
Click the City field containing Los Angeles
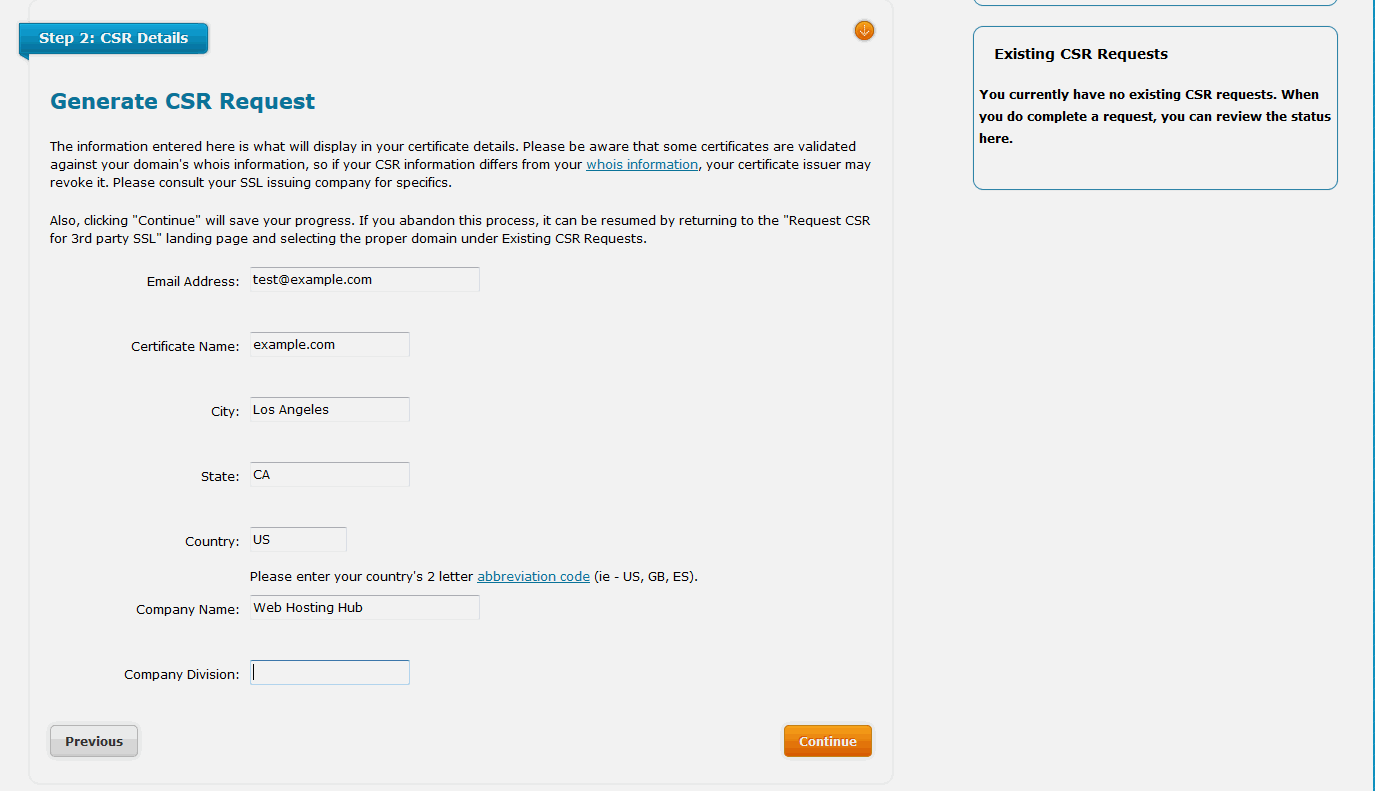[x=329, y=410]
